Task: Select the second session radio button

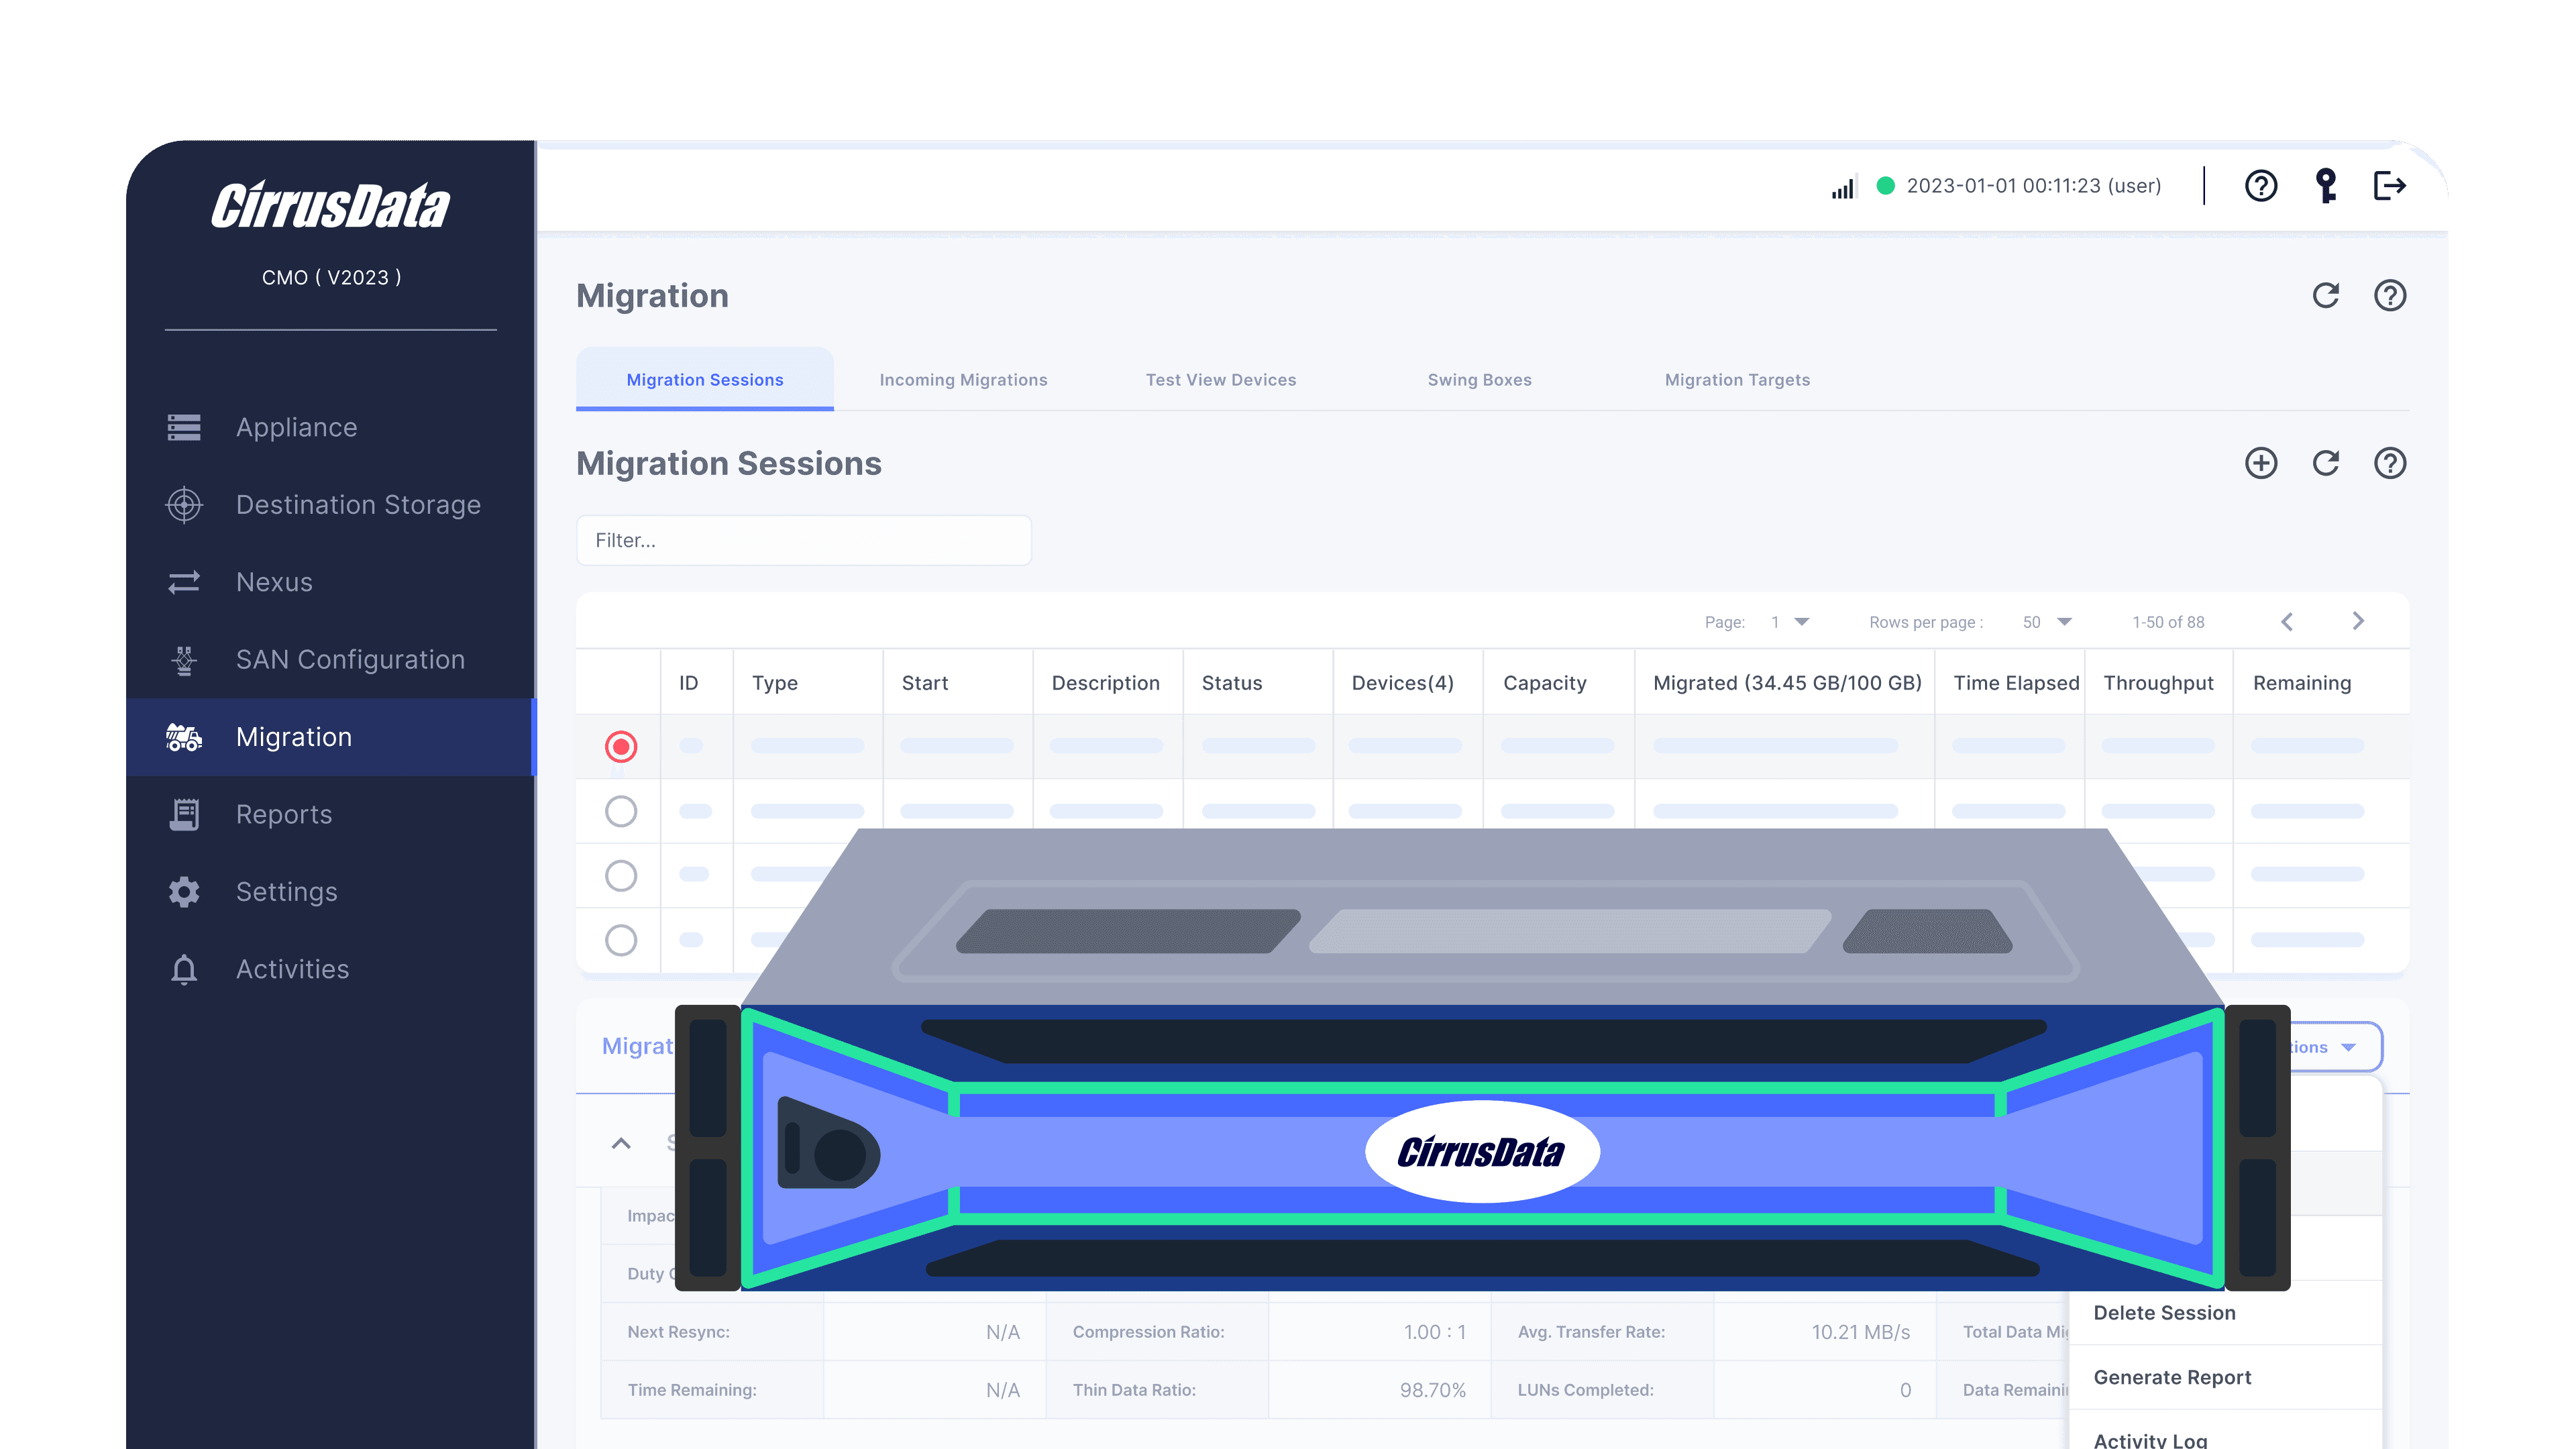Action: coord(621,811)
